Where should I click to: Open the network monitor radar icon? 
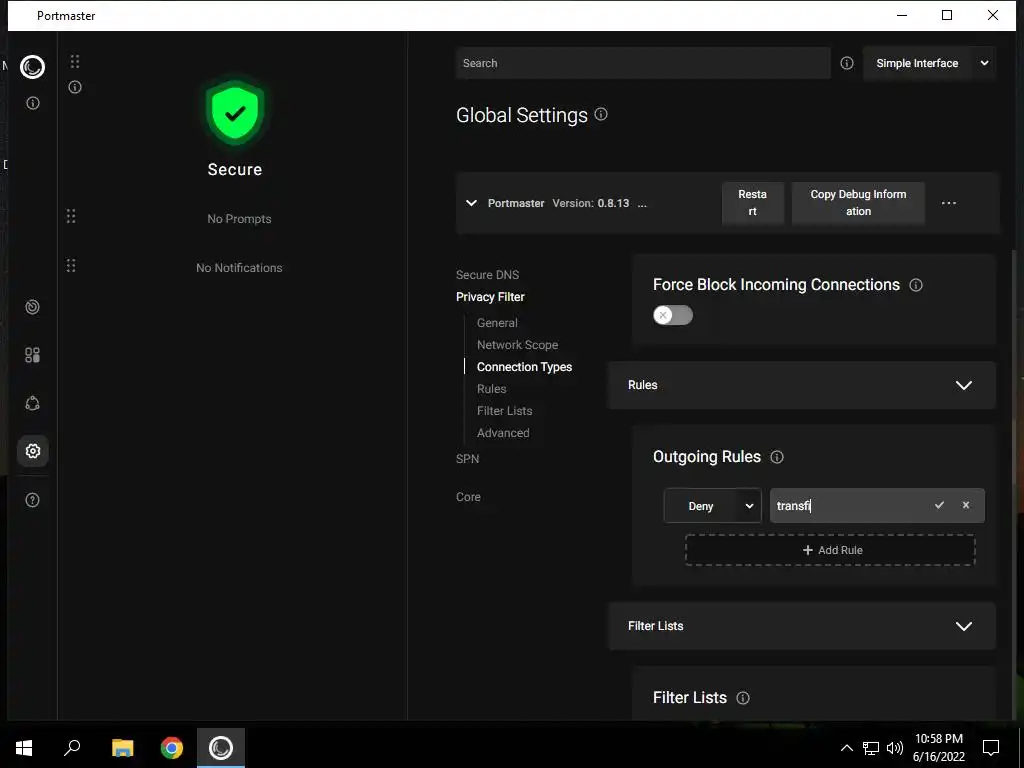(32, 307)
